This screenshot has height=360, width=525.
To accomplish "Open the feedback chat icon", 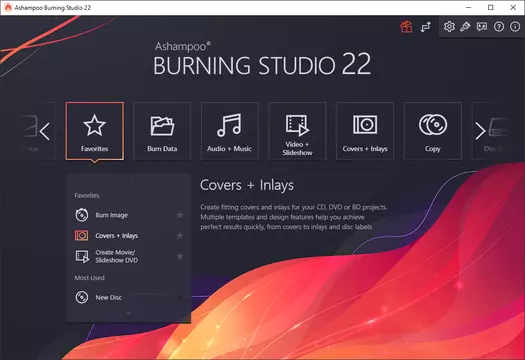I will tap(482, 26).
